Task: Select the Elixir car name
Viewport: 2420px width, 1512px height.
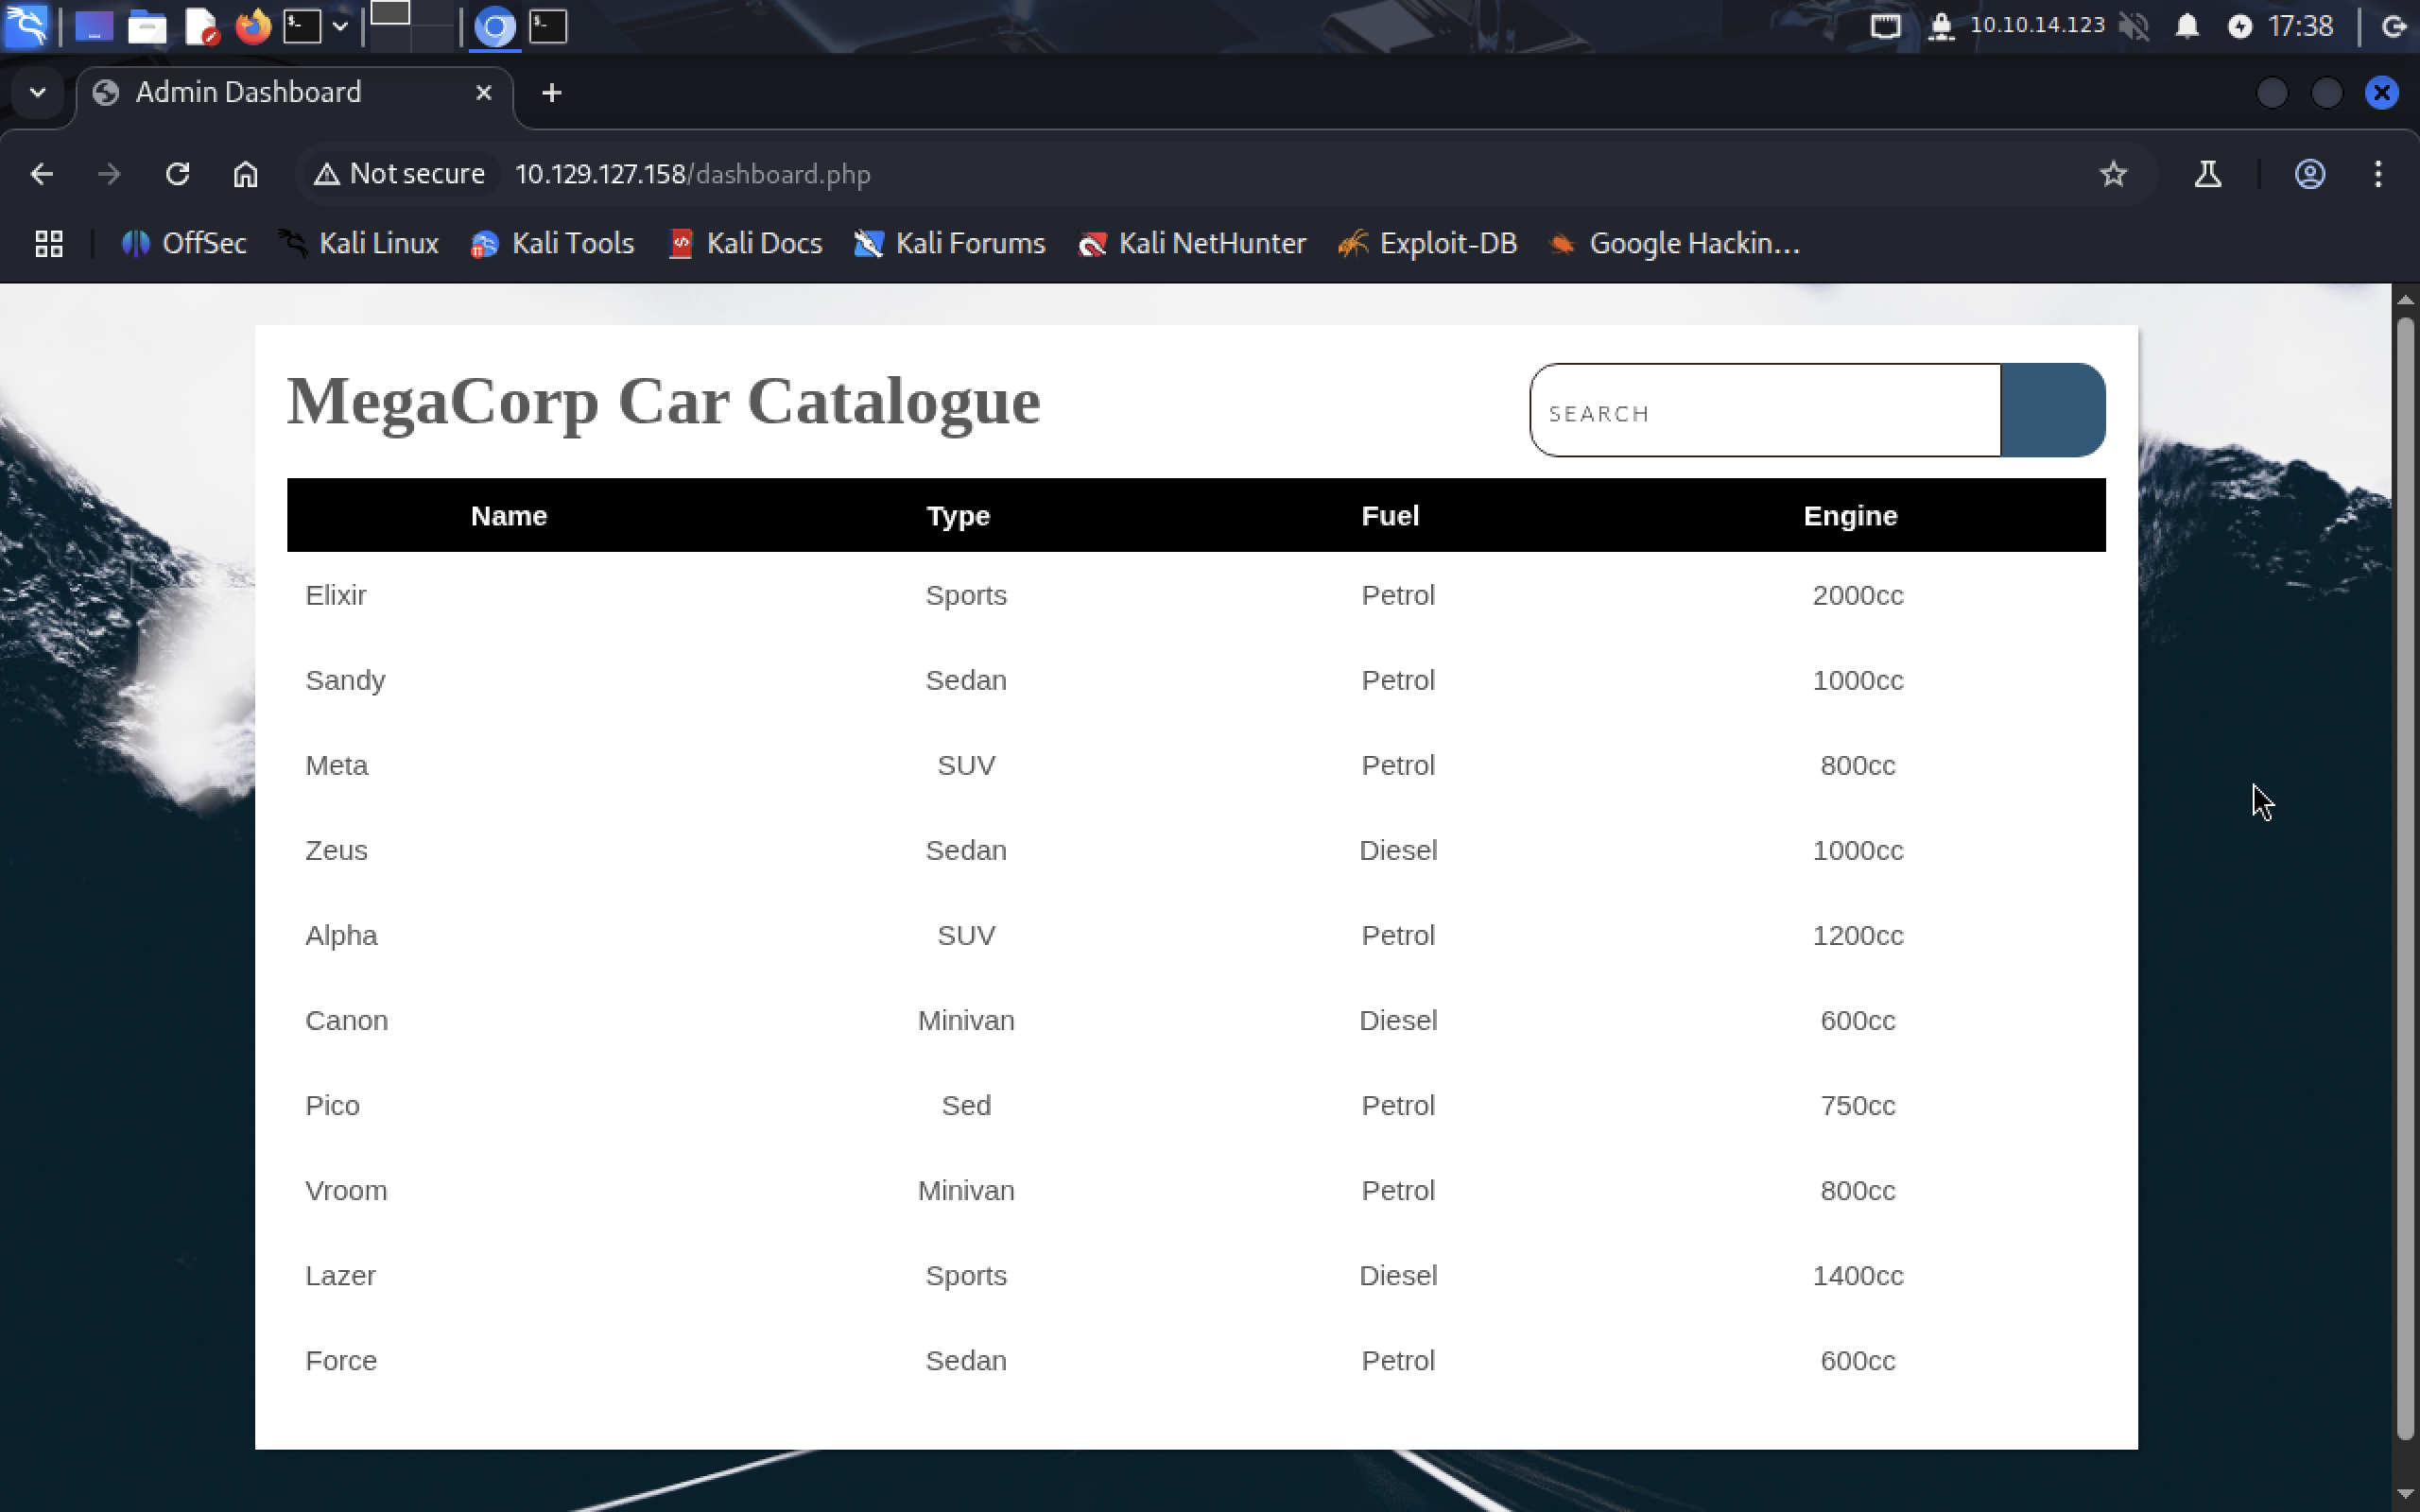Action: pyautogui.click(x=336, y=595)
